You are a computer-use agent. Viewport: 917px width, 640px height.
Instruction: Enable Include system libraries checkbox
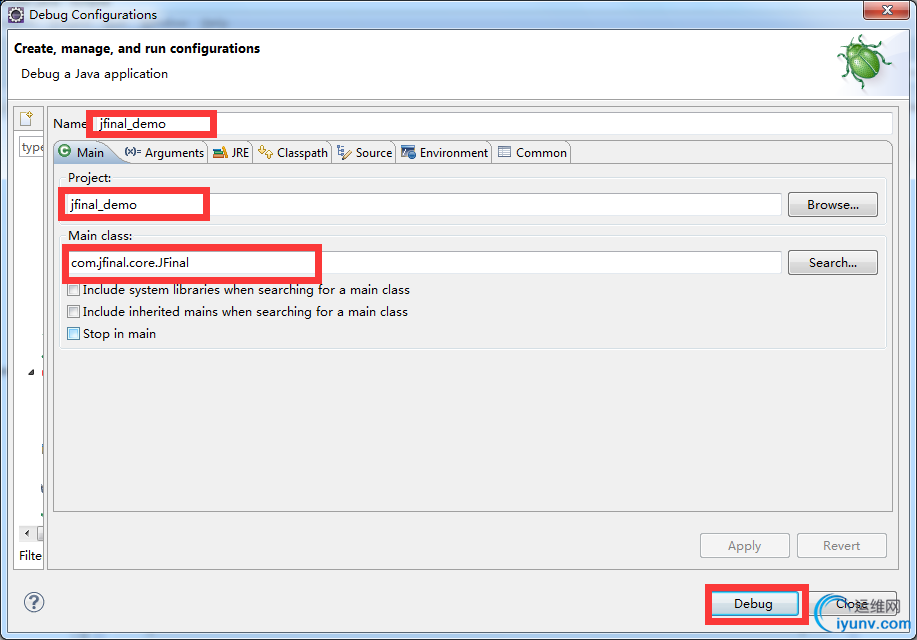coord(73,290)
